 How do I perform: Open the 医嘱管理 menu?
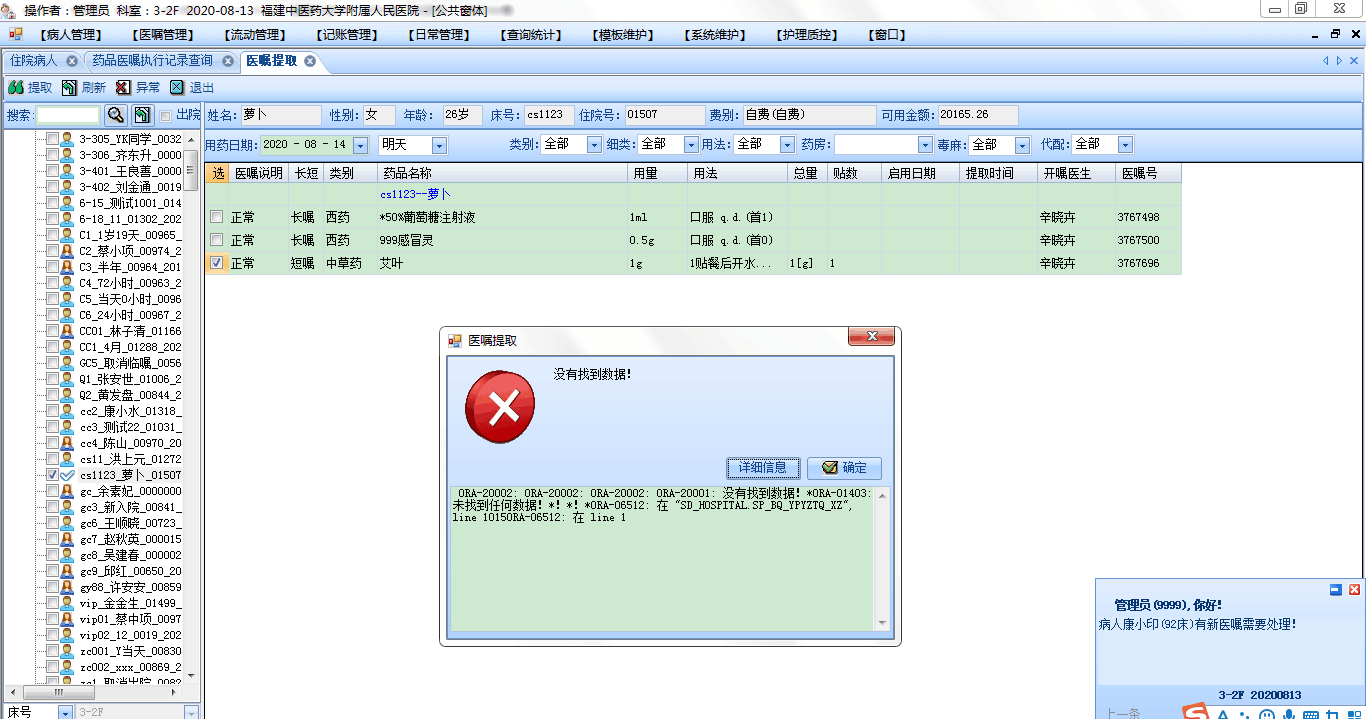(x=163, y=35)
